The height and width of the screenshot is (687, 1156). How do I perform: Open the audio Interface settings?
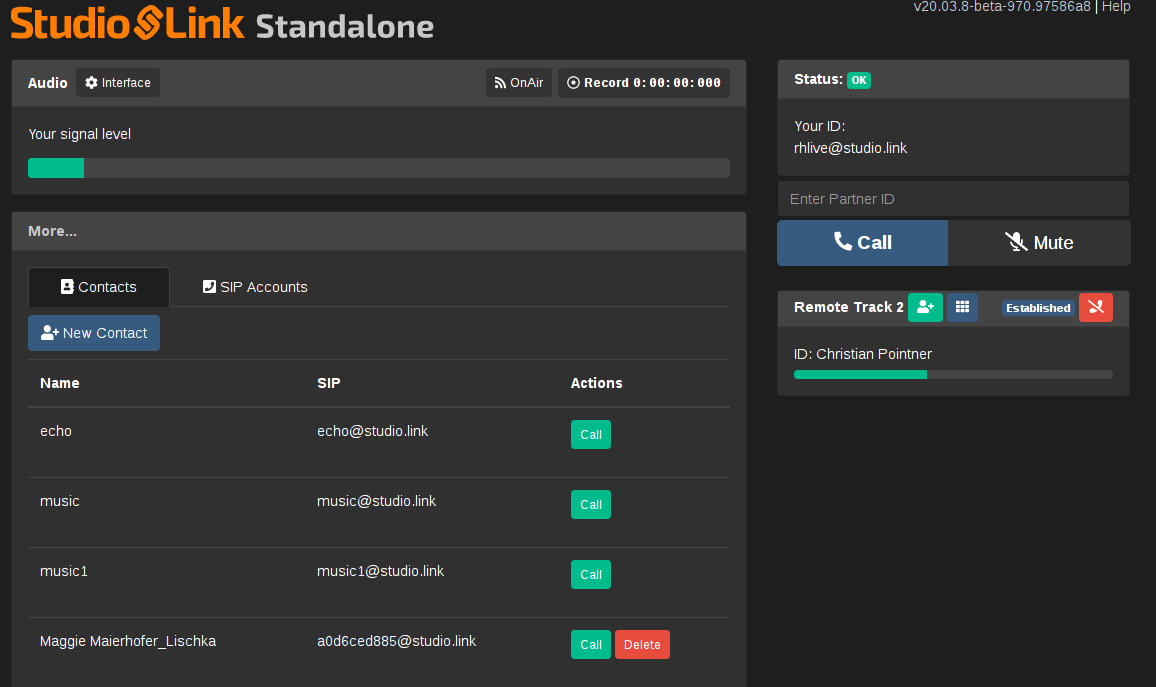tap(118, 83)
